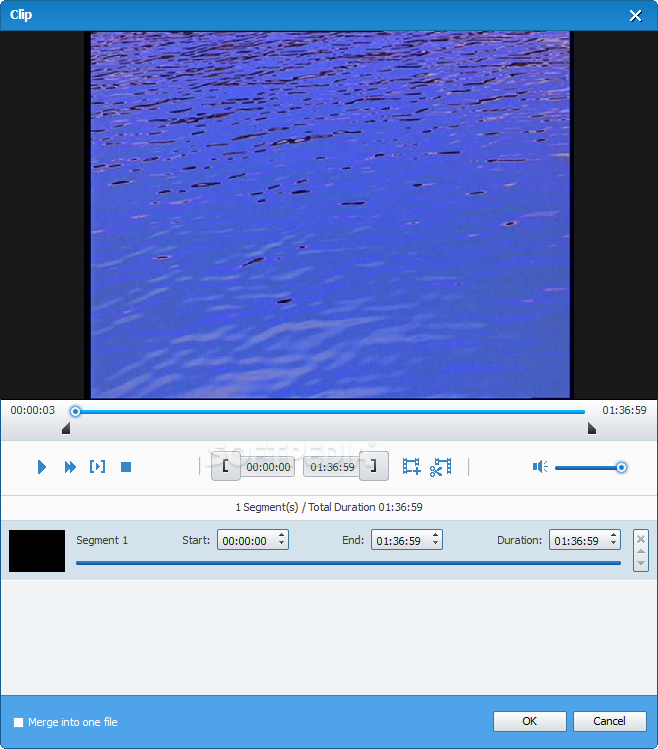Click the total time label at timeline end

point(624,410)
